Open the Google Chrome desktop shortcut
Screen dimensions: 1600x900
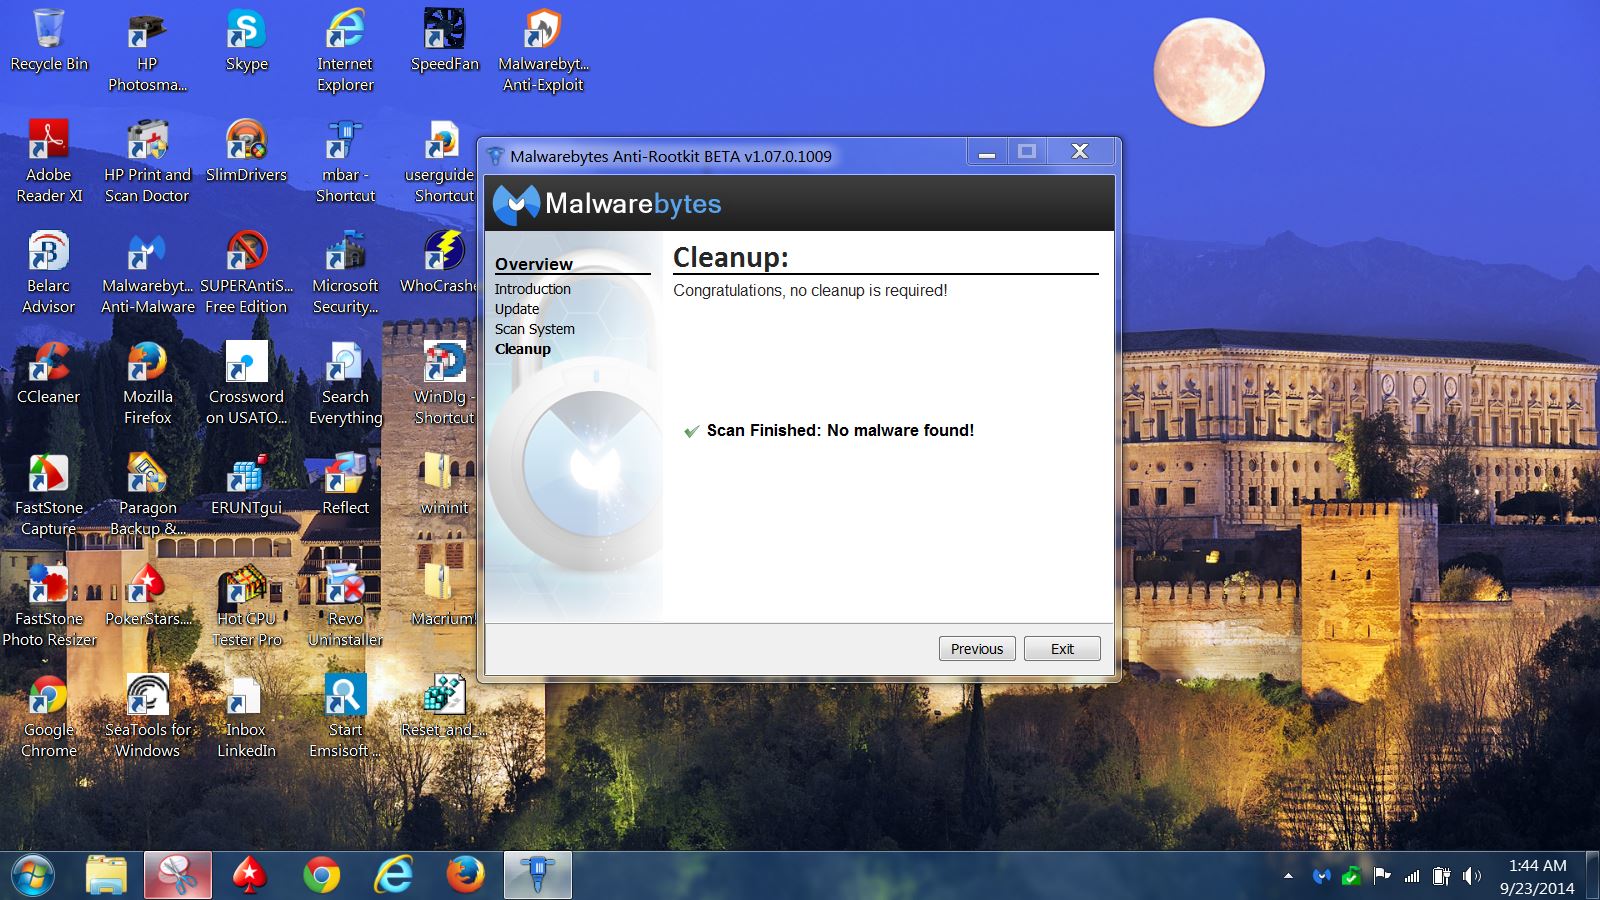(49, 718)
